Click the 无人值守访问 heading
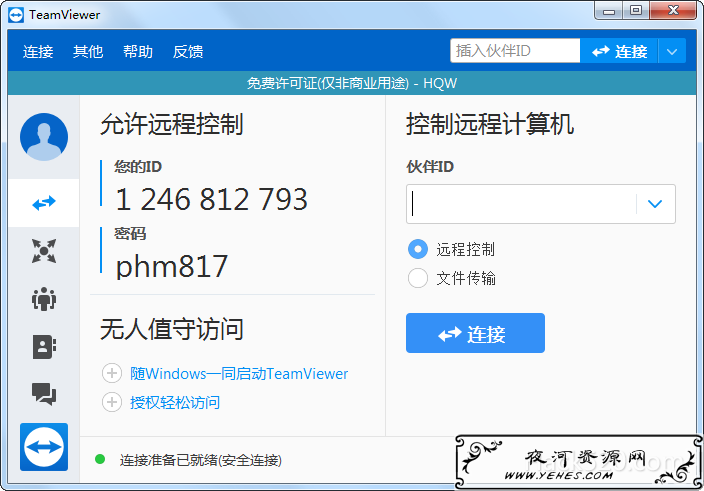The height and width of the screenshot is (491, 704). click(172, 329)
